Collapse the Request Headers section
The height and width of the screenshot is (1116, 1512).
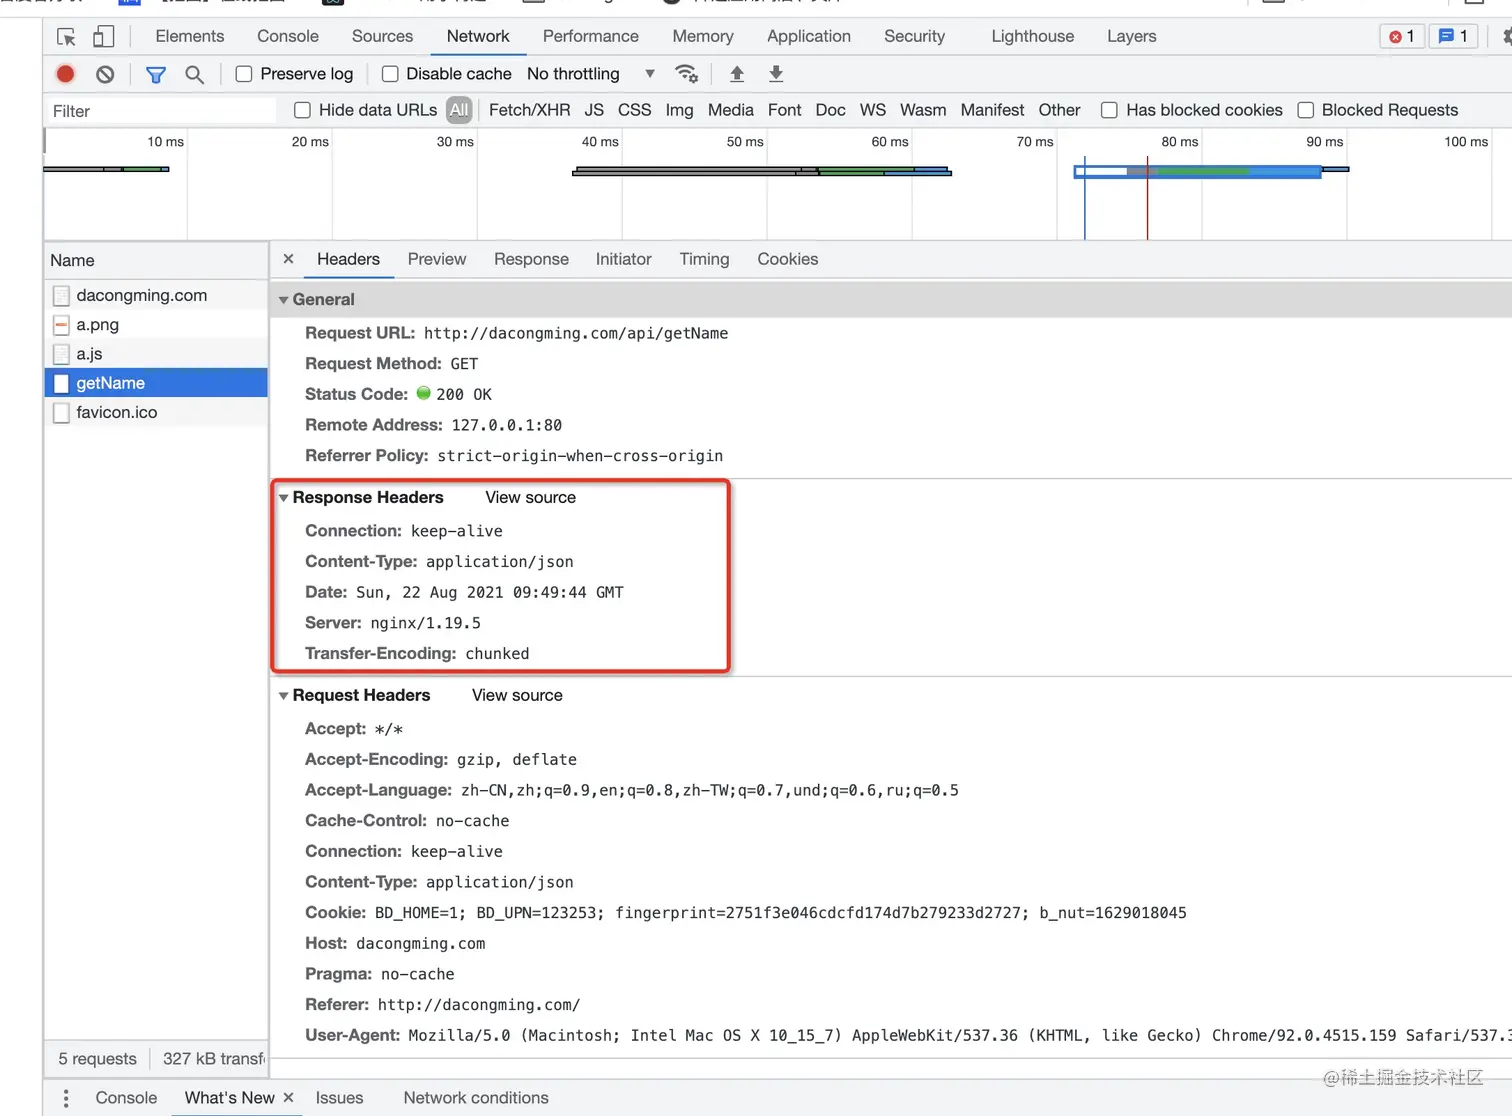(284, 696)
